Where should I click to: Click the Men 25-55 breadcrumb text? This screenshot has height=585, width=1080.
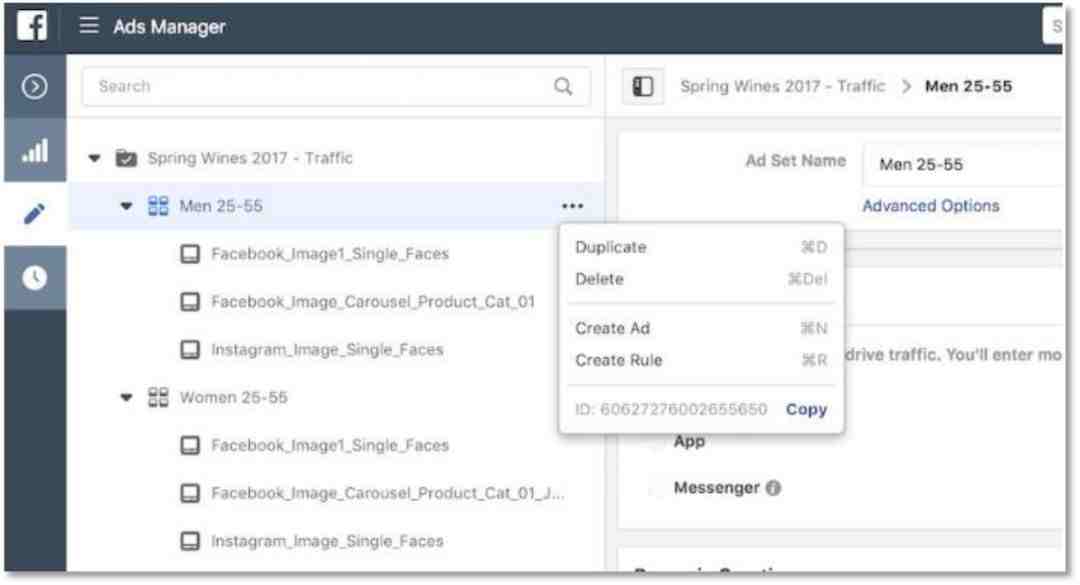(x=968, y=86)
